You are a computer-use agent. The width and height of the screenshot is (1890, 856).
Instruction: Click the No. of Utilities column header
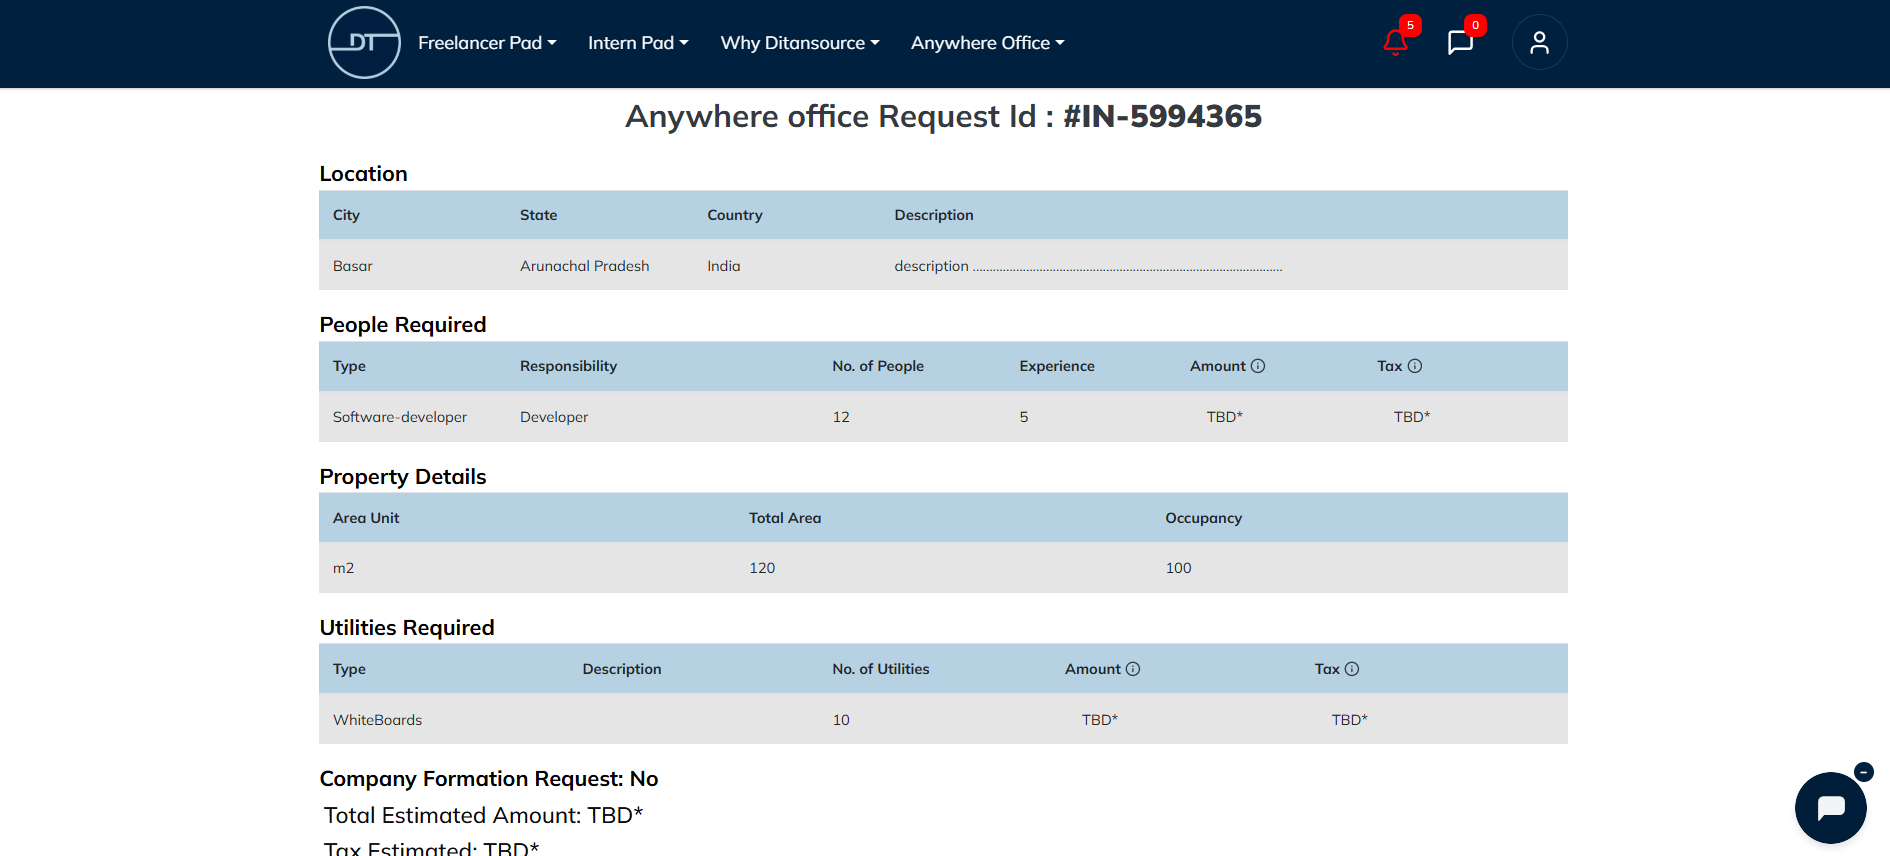click(x=881, y=669)
